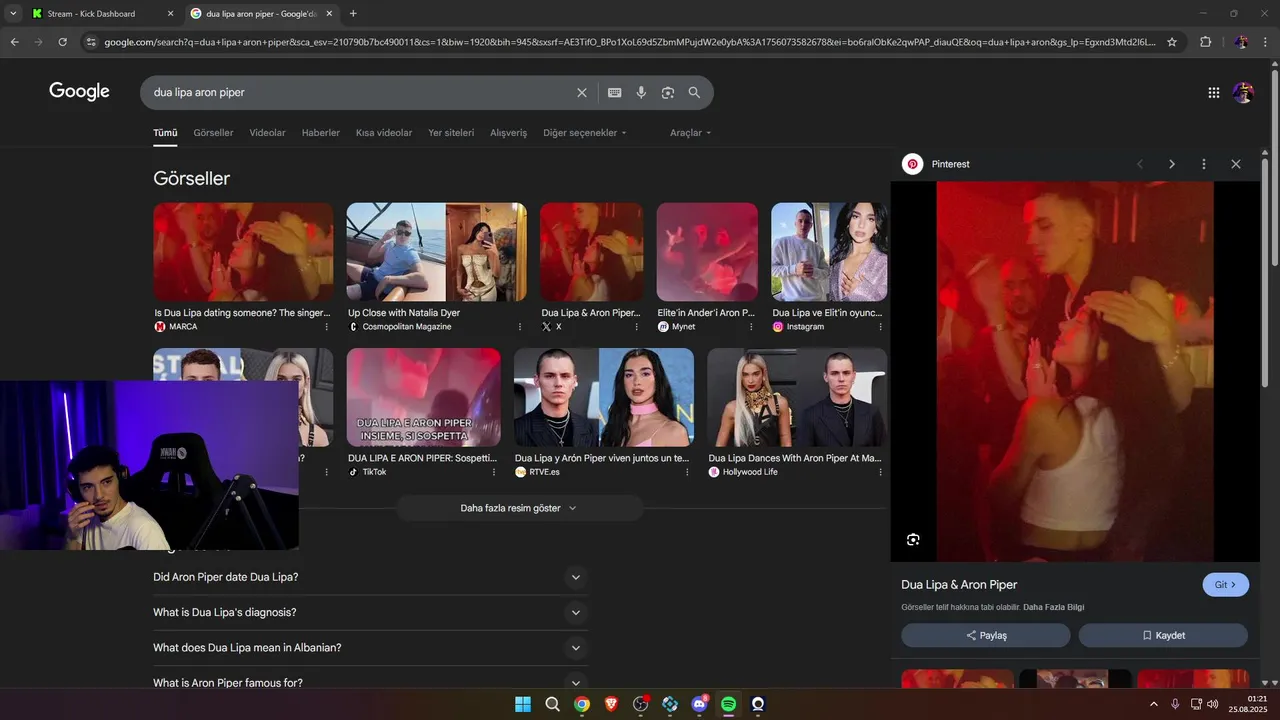Open the Instagram Dua Lipa ve Elit'in thumbnail

click(x=829, y=252)
